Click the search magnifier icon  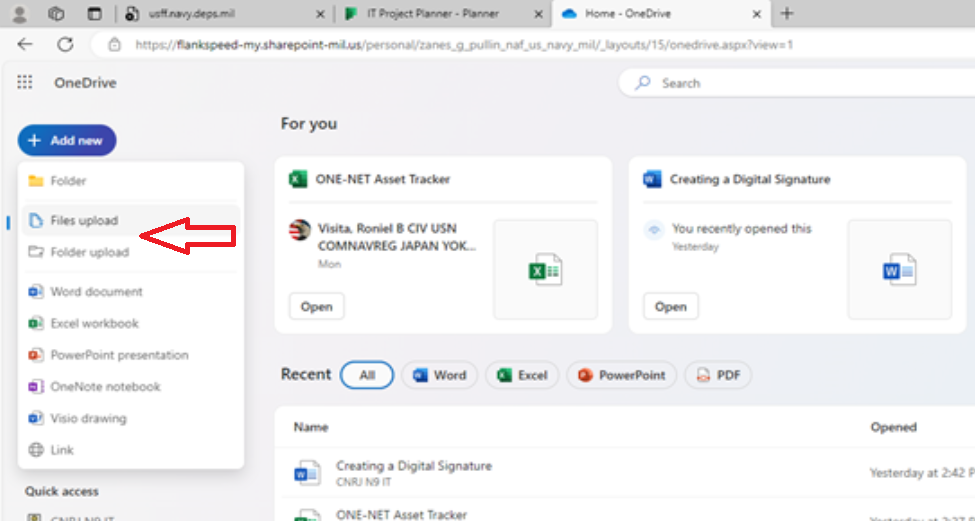pos(643,83)
